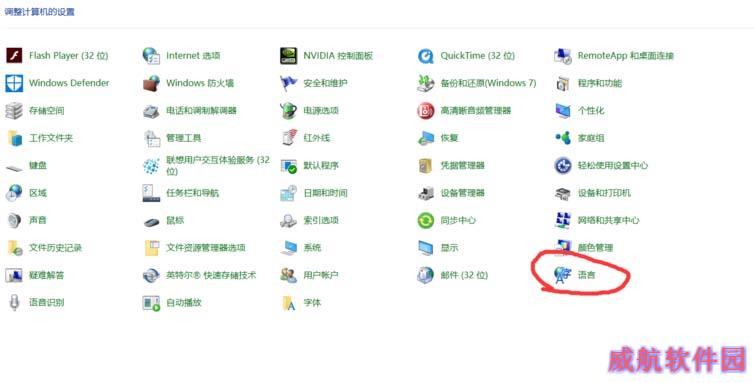Open the 默认程序 icon
This screenshot has width=754, height=383.
289,166
